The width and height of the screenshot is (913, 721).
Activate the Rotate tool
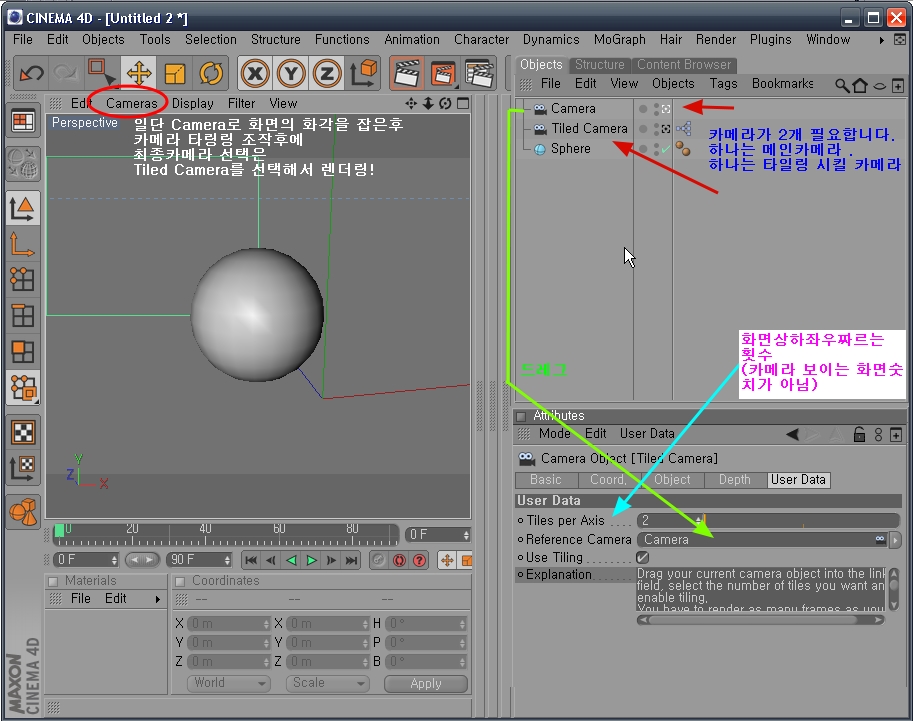(211, 73)
